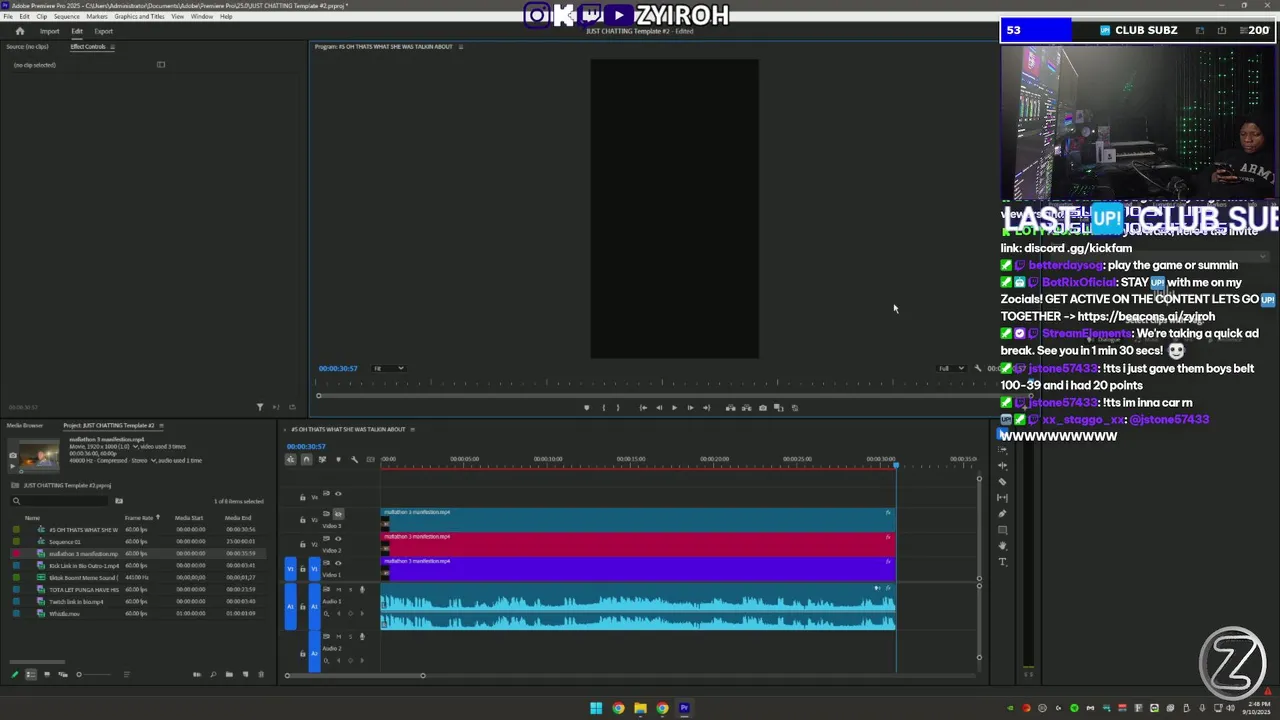Select the Razor tool in tools panel
Image resolution: width=1280 pixels, height=720 pixels.
pos(1003,481)
